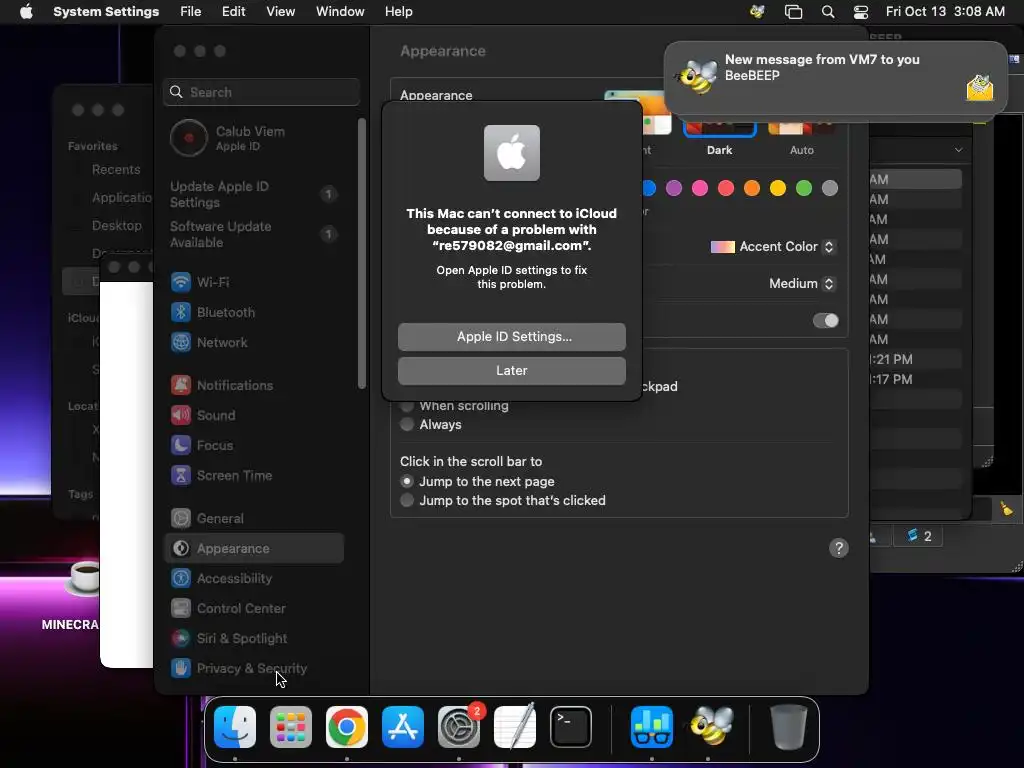Screen dimensions: 1024x768
Task: Click BeeBEEP menu bar status icon
Action: [x=758, y=11]
